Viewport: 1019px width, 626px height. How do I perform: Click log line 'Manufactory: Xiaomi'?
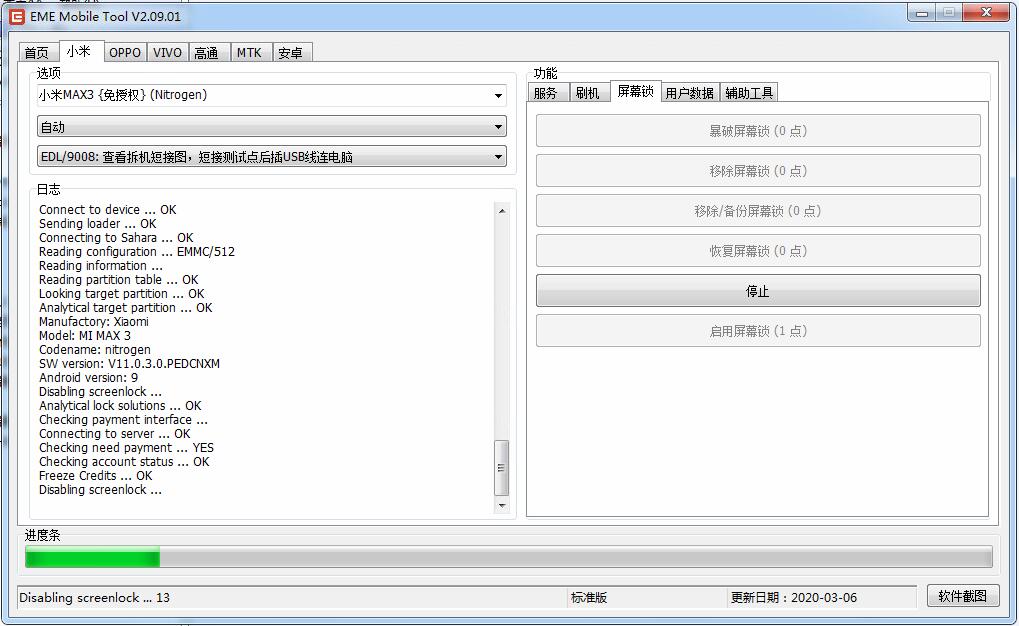(x=94, y=322)
